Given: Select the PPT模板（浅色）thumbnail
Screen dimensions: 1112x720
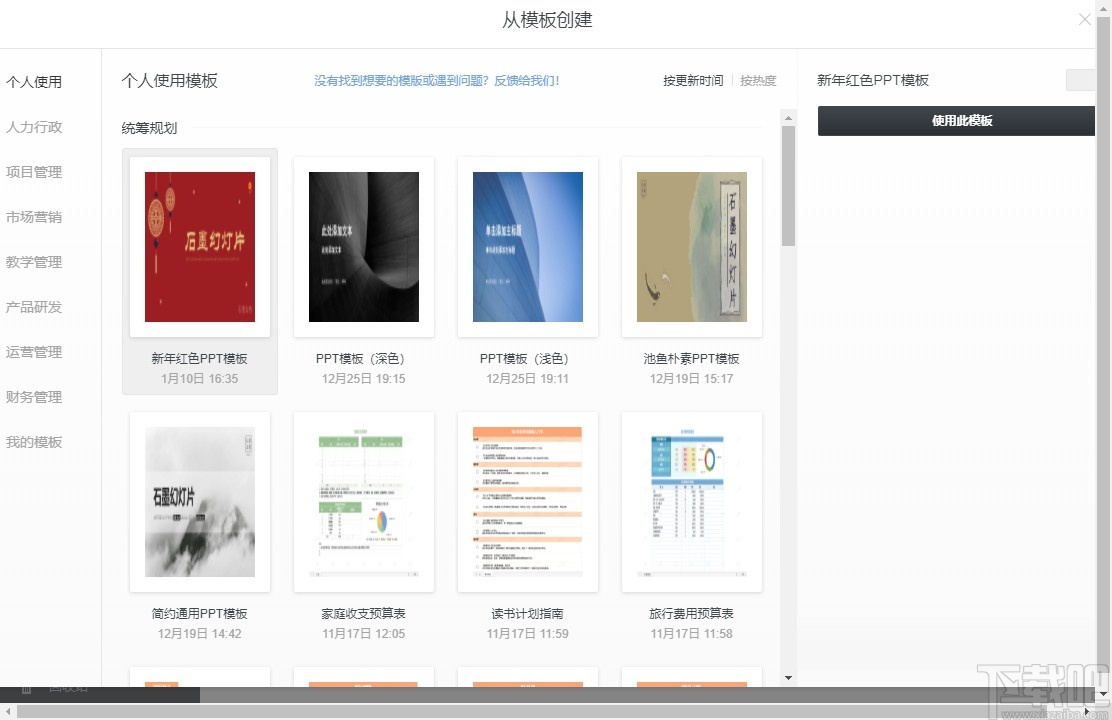Looking at the screenshot, I should point(528,247).
